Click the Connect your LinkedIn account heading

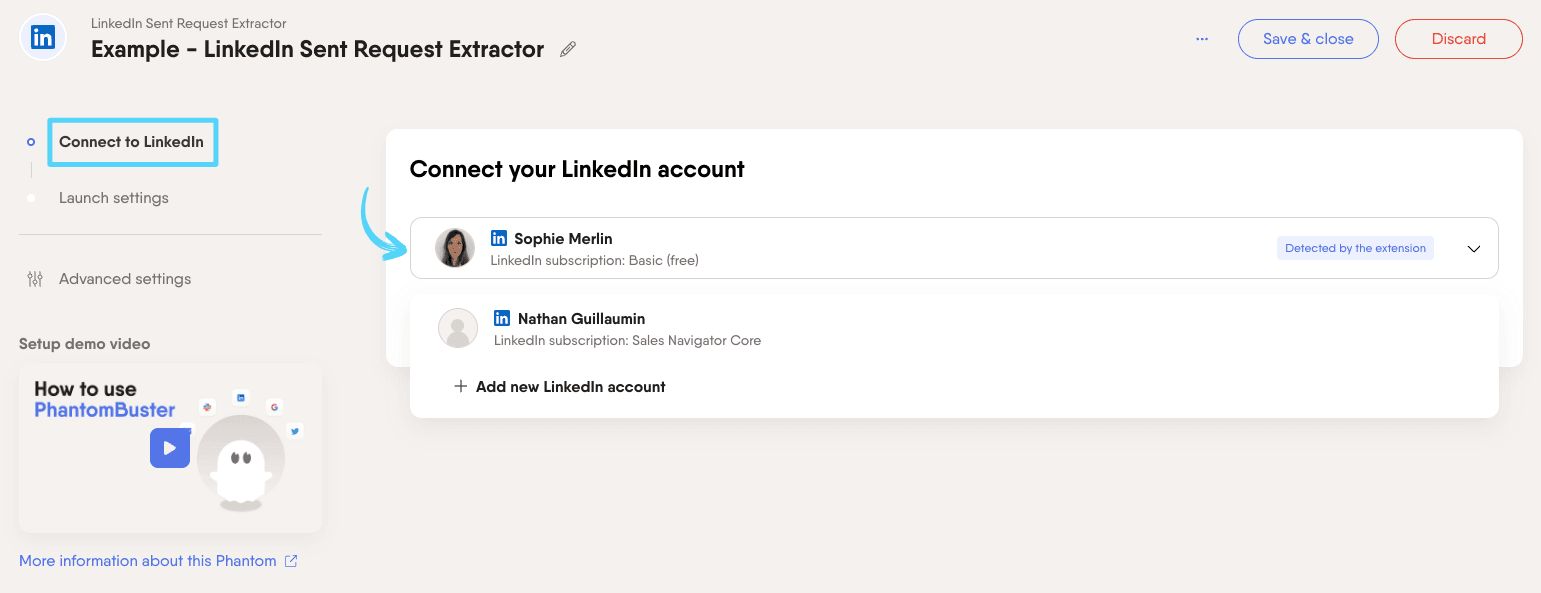point(577,169)
